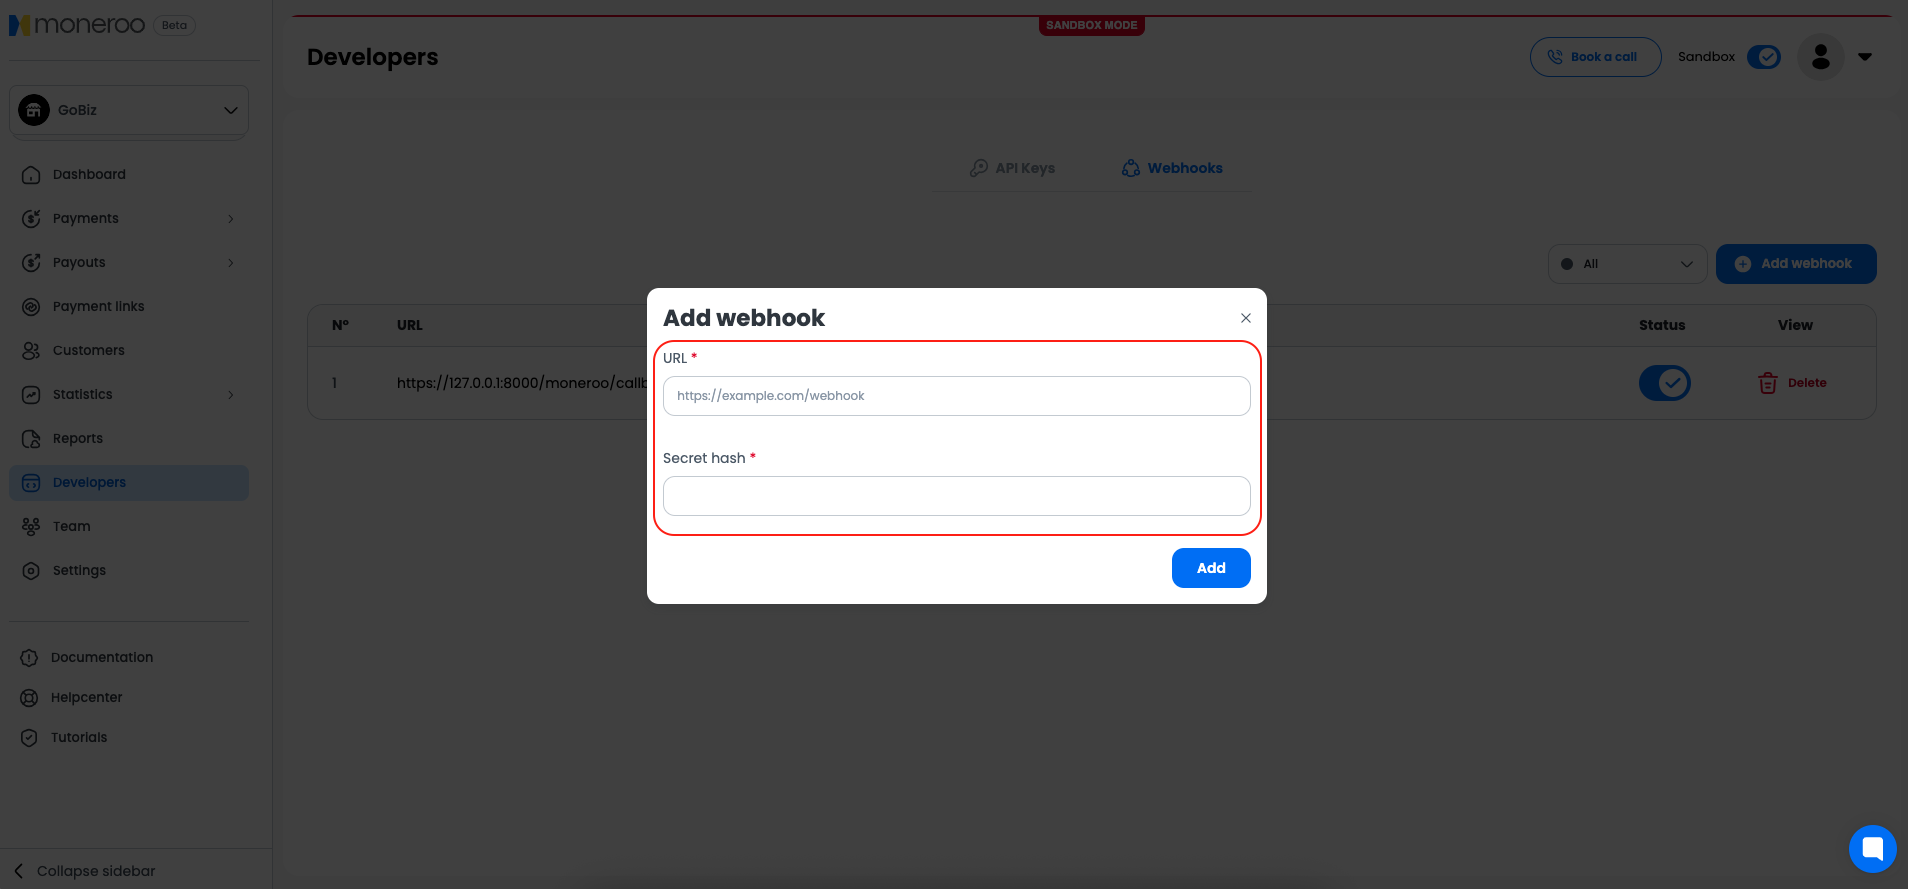This screenshot has height=889, width=1908.
Task: Click the Payment links icon
Action: click(31, 307)
